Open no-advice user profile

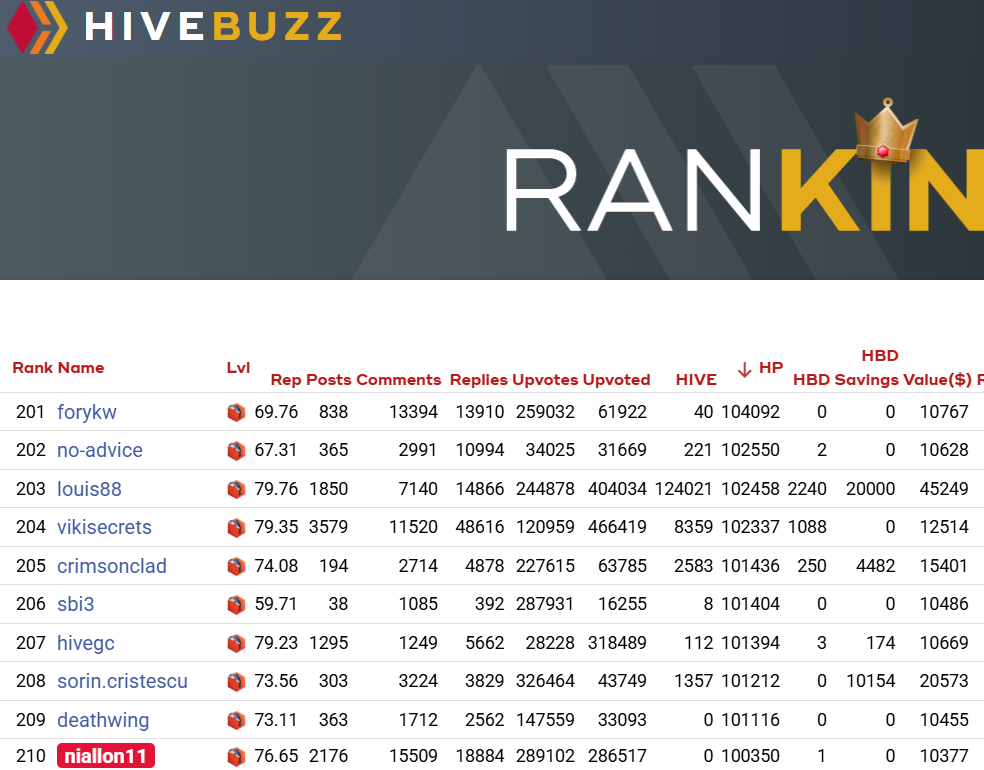(100, 450)
